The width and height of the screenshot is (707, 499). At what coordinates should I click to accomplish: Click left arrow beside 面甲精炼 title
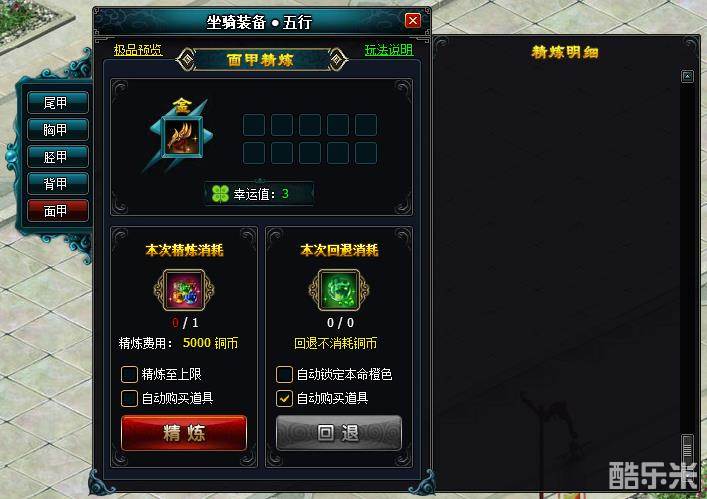coord(186,59)
